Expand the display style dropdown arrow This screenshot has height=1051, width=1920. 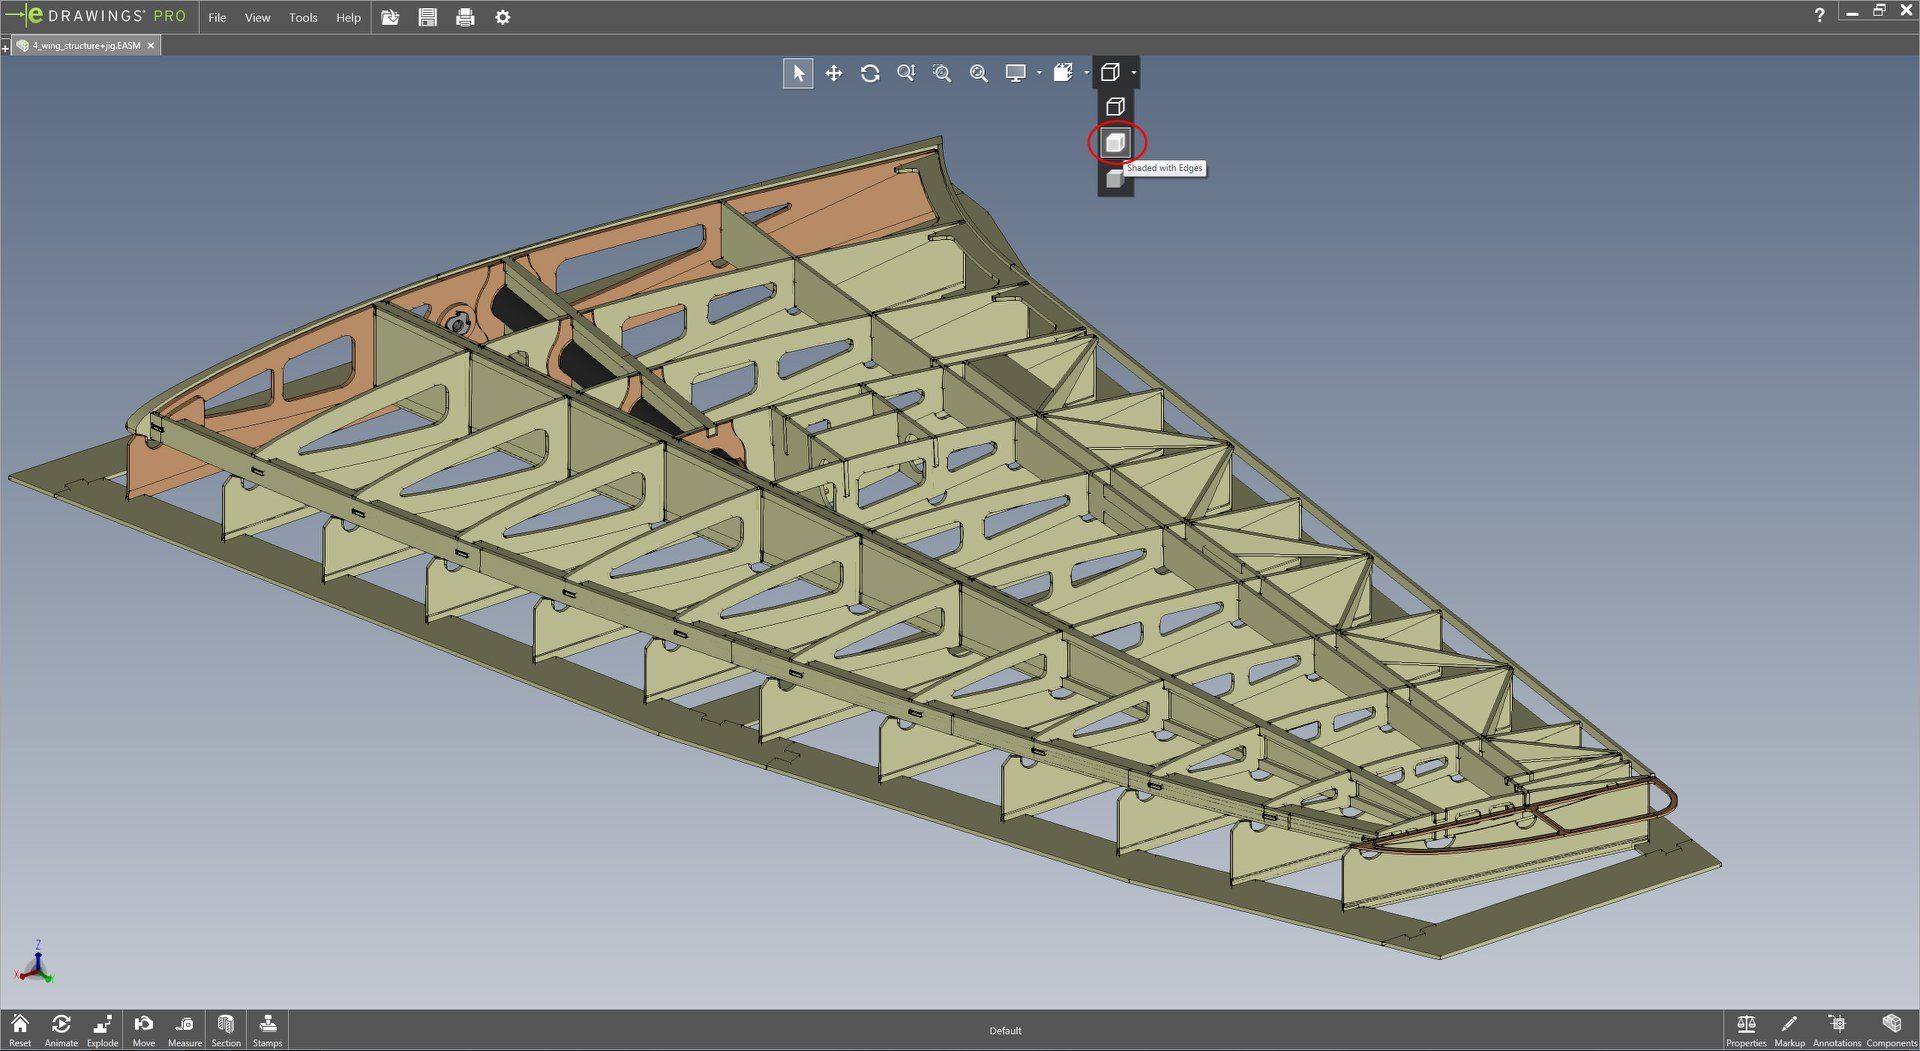(x=1133, y=73)
